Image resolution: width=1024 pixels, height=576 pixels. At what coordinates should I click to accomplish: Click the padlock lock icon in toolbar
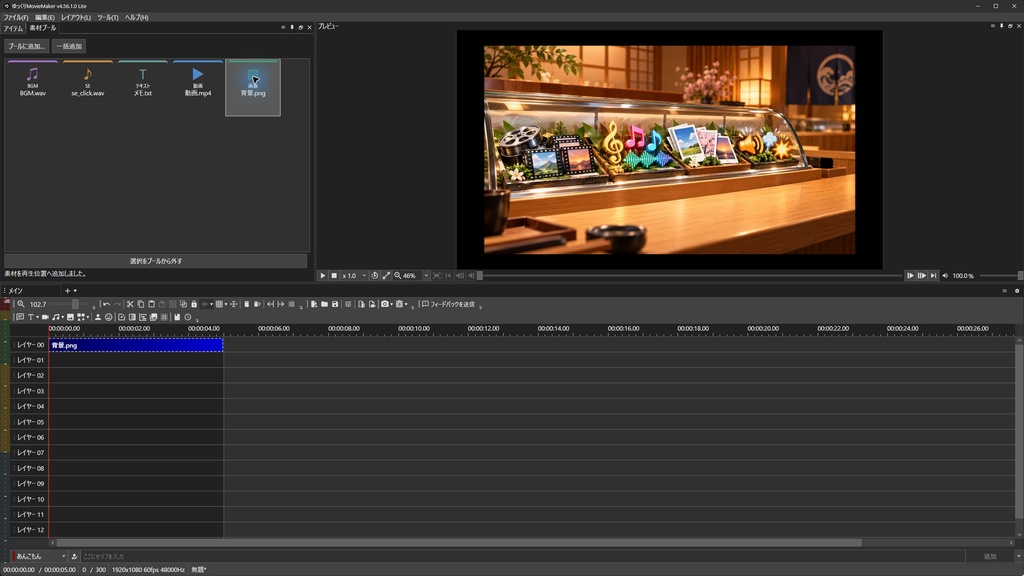point(194,304)
